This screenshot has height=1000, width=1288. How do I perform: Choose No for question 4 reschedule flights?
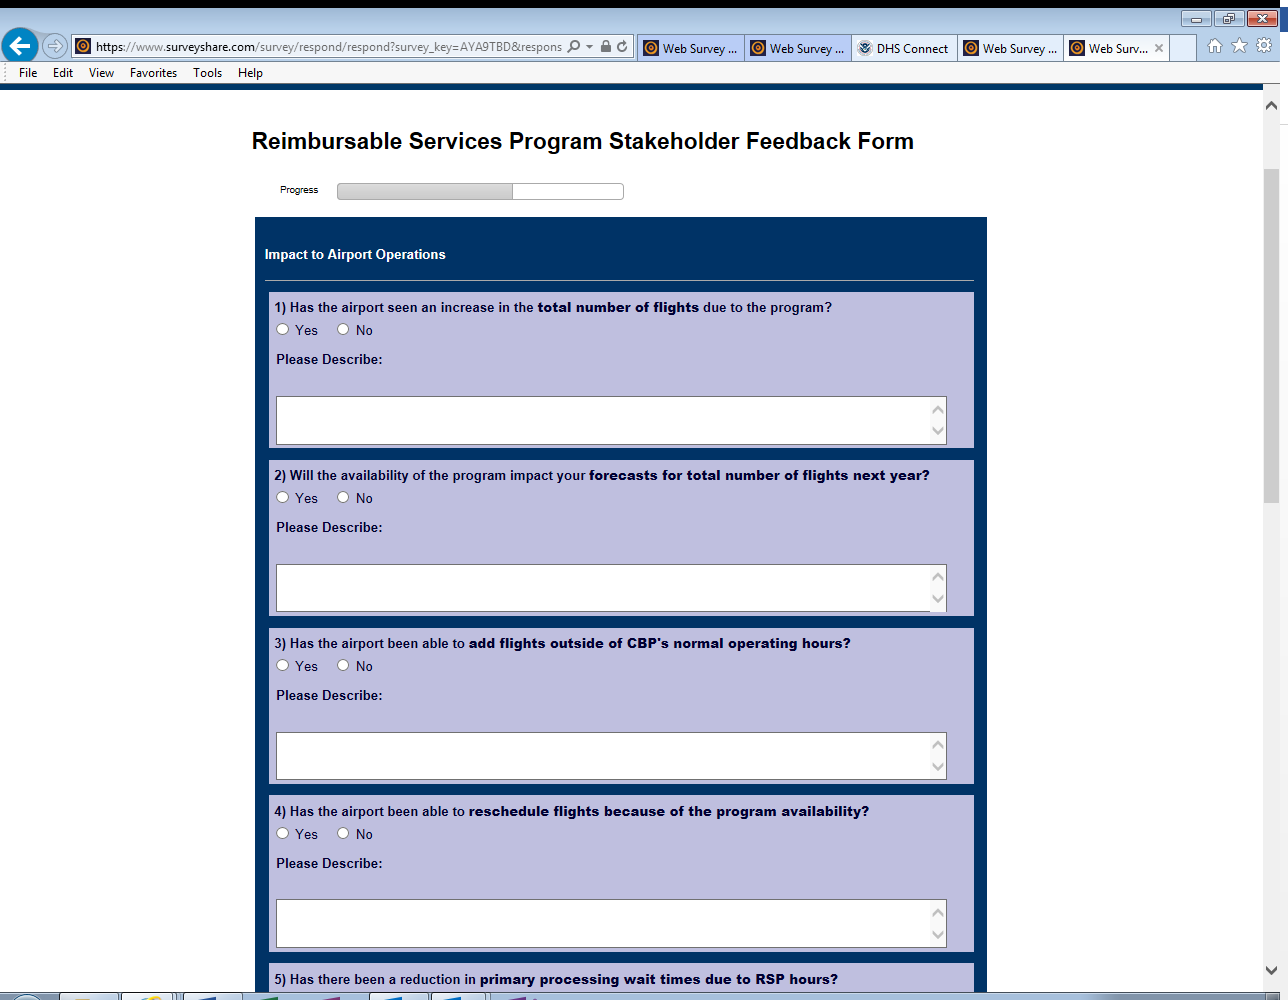343,834
